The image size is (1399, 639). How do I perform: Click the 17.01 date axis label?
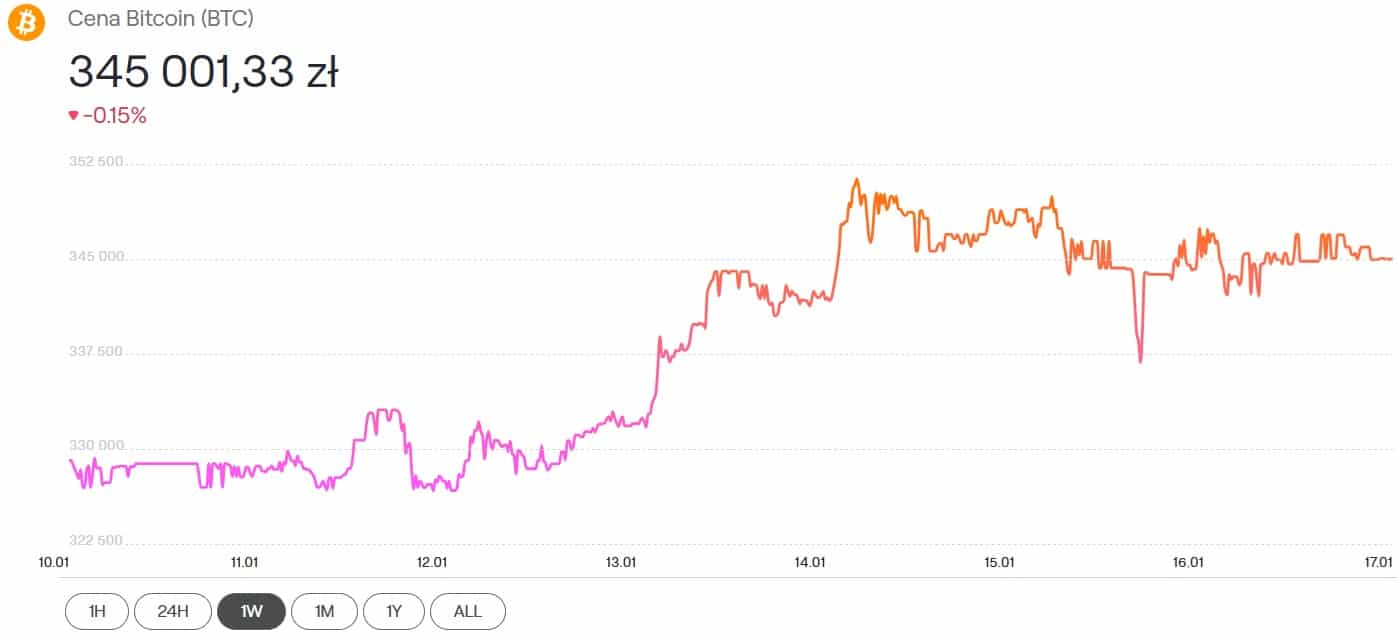click(x=1378, y=562)
